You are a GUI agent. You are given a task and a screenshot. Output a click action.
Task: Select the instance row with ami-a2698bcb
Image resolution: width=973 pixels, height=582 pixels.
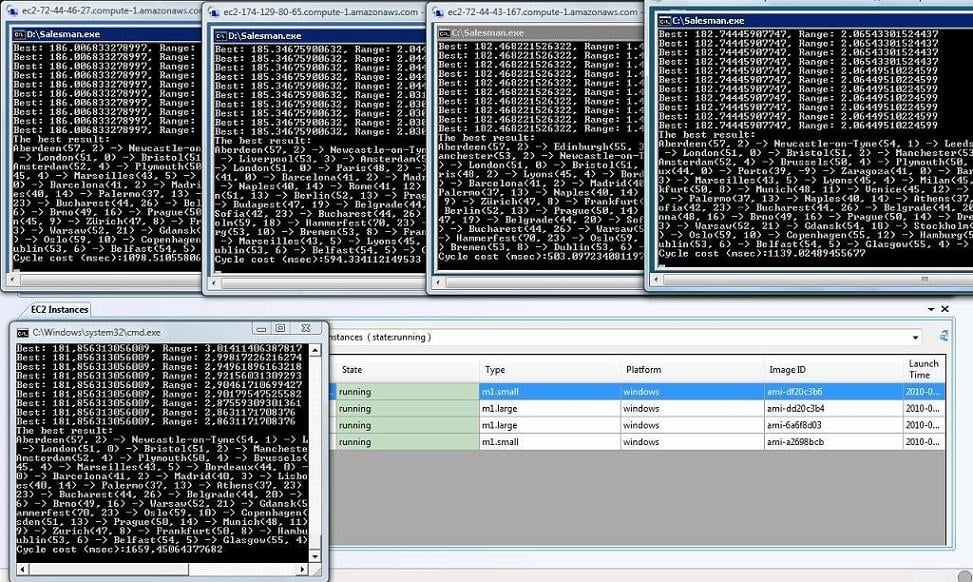(x=639, y=442)
